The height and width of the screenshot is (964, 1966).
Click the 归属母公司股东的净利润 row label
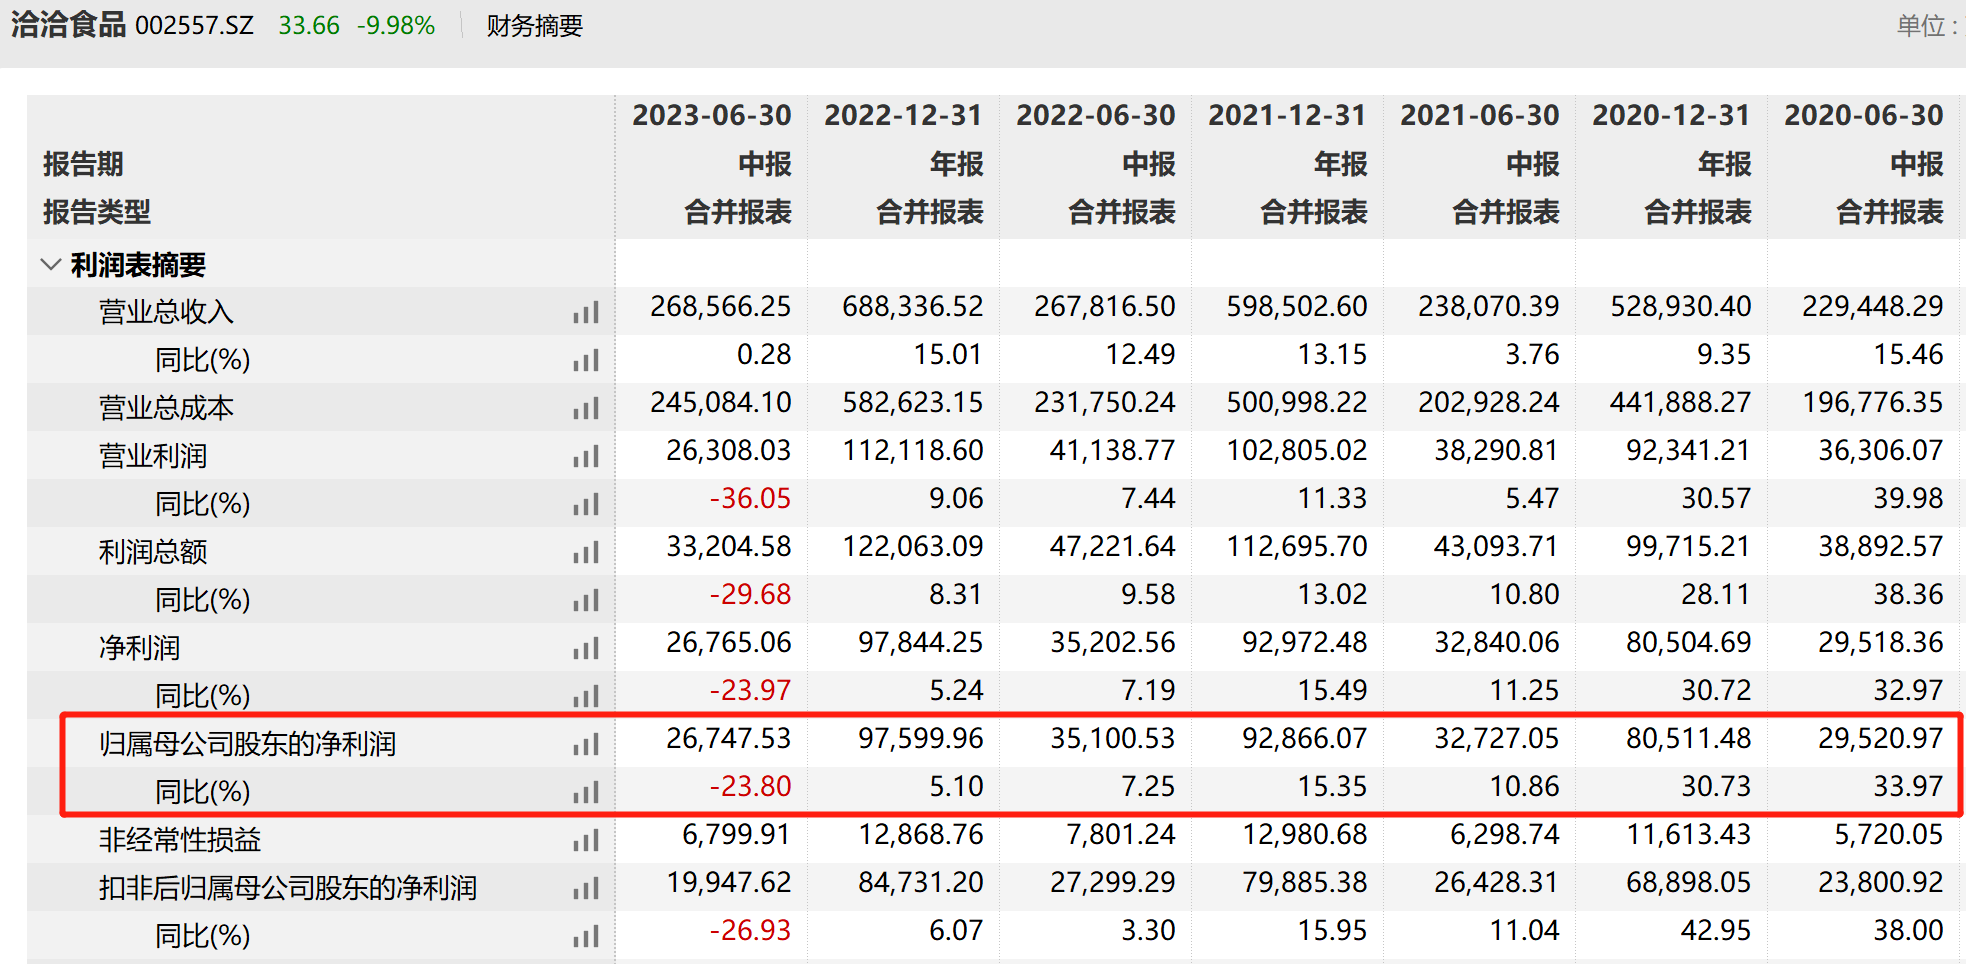click(x=247, y=745)
